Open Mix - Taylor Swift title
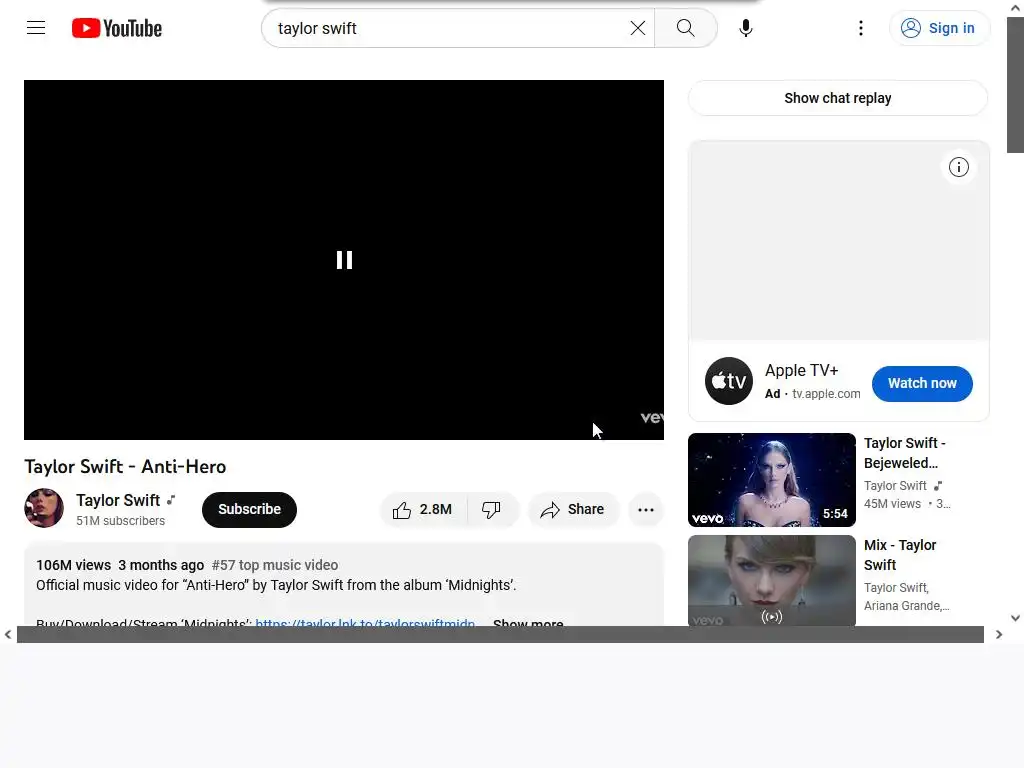Image resolution: width=1024 pixels, height=768 pixels. click(900, 555)
